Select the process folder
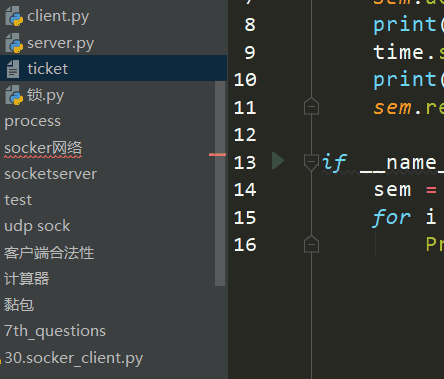The height and width of the screenshot is (379, 444). point(33,121)
